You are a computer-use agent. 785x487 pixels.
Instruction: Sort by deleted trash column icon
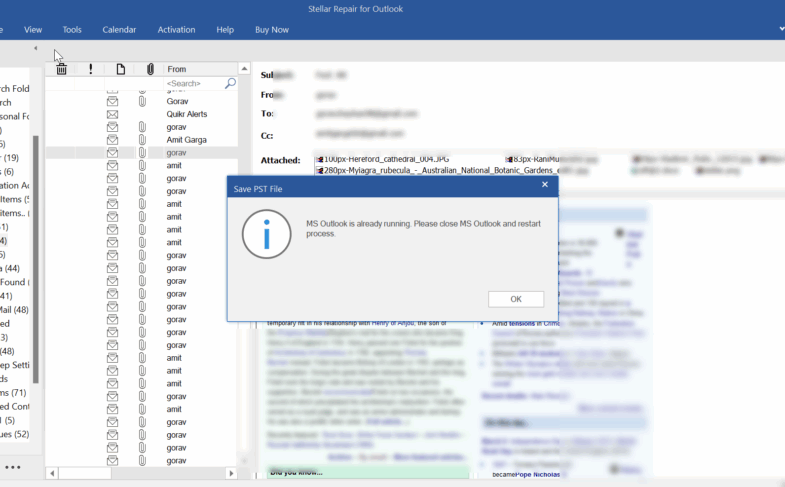(x=62, y=69)
